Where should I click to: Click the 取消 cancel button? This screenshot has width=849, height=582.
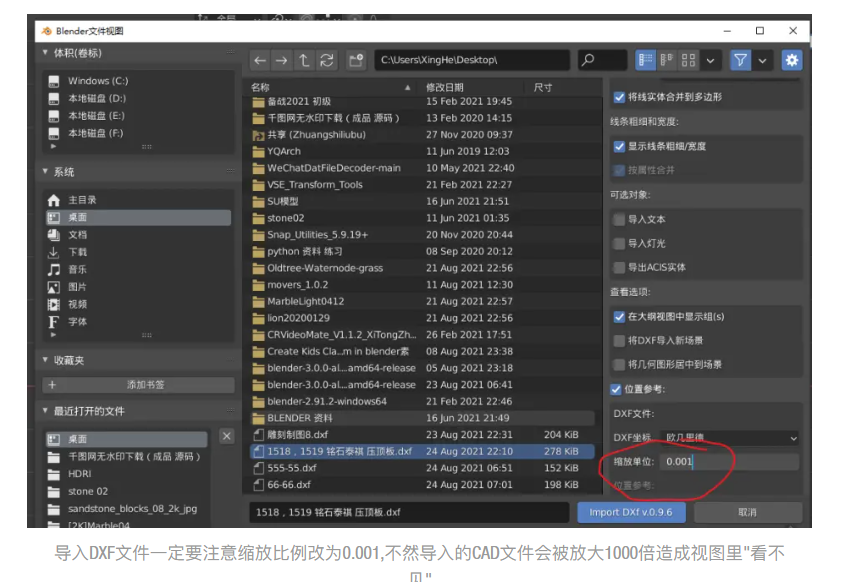[748, 512]
